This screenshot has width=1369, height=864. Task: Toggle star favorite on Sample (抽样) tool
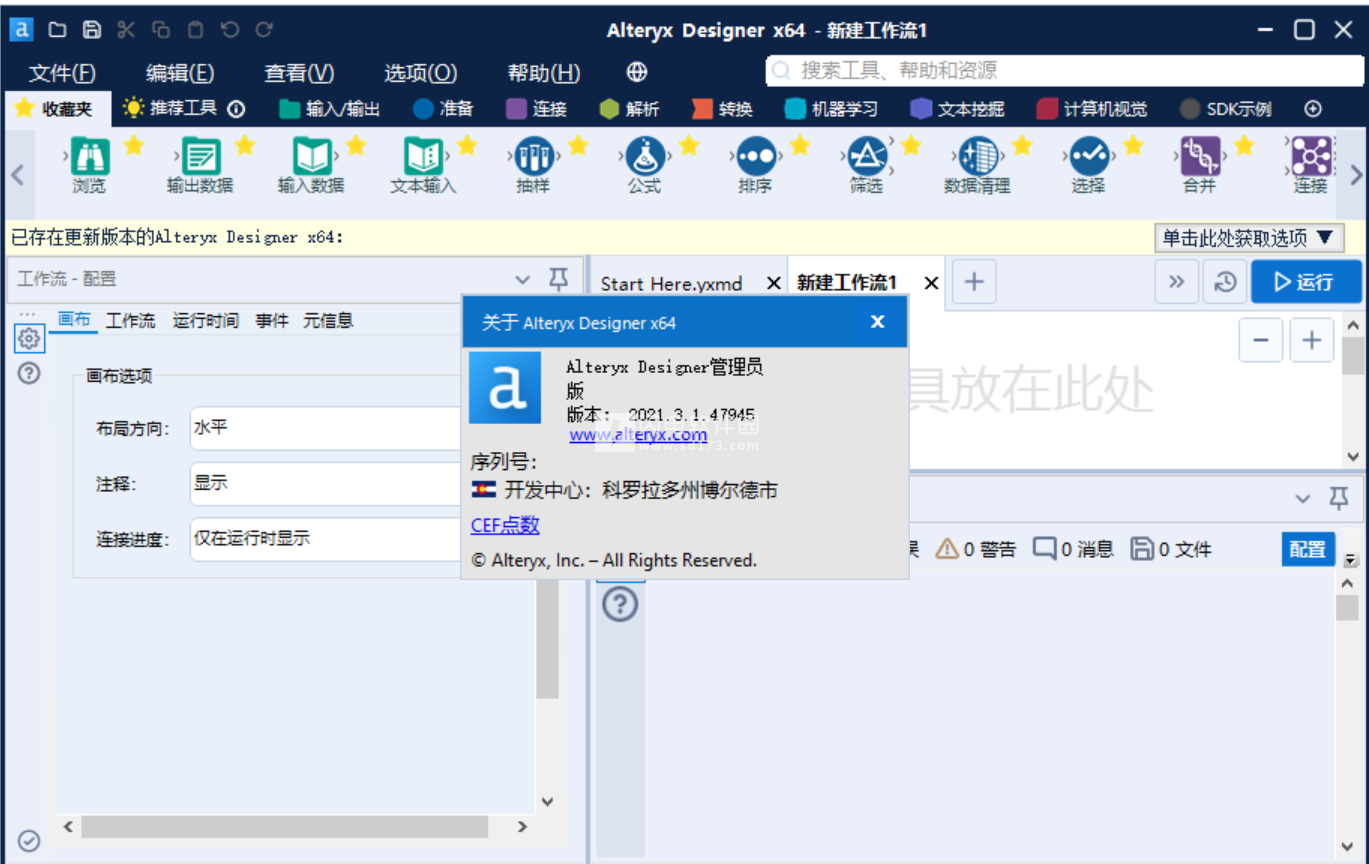(x=578, y=146)
